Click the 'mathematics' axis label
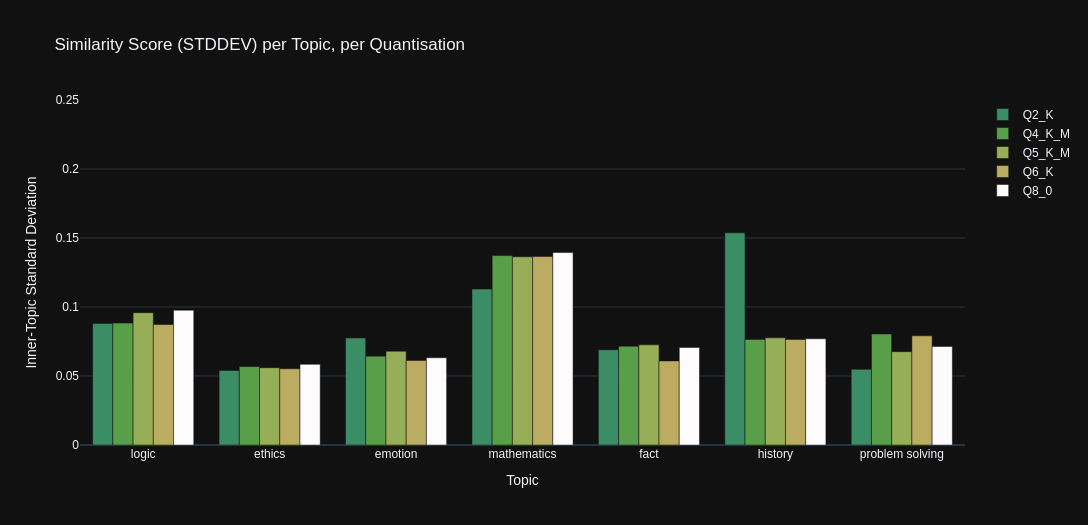The image size is (1088, 525). pyautogui.click(x=522, y=454)
